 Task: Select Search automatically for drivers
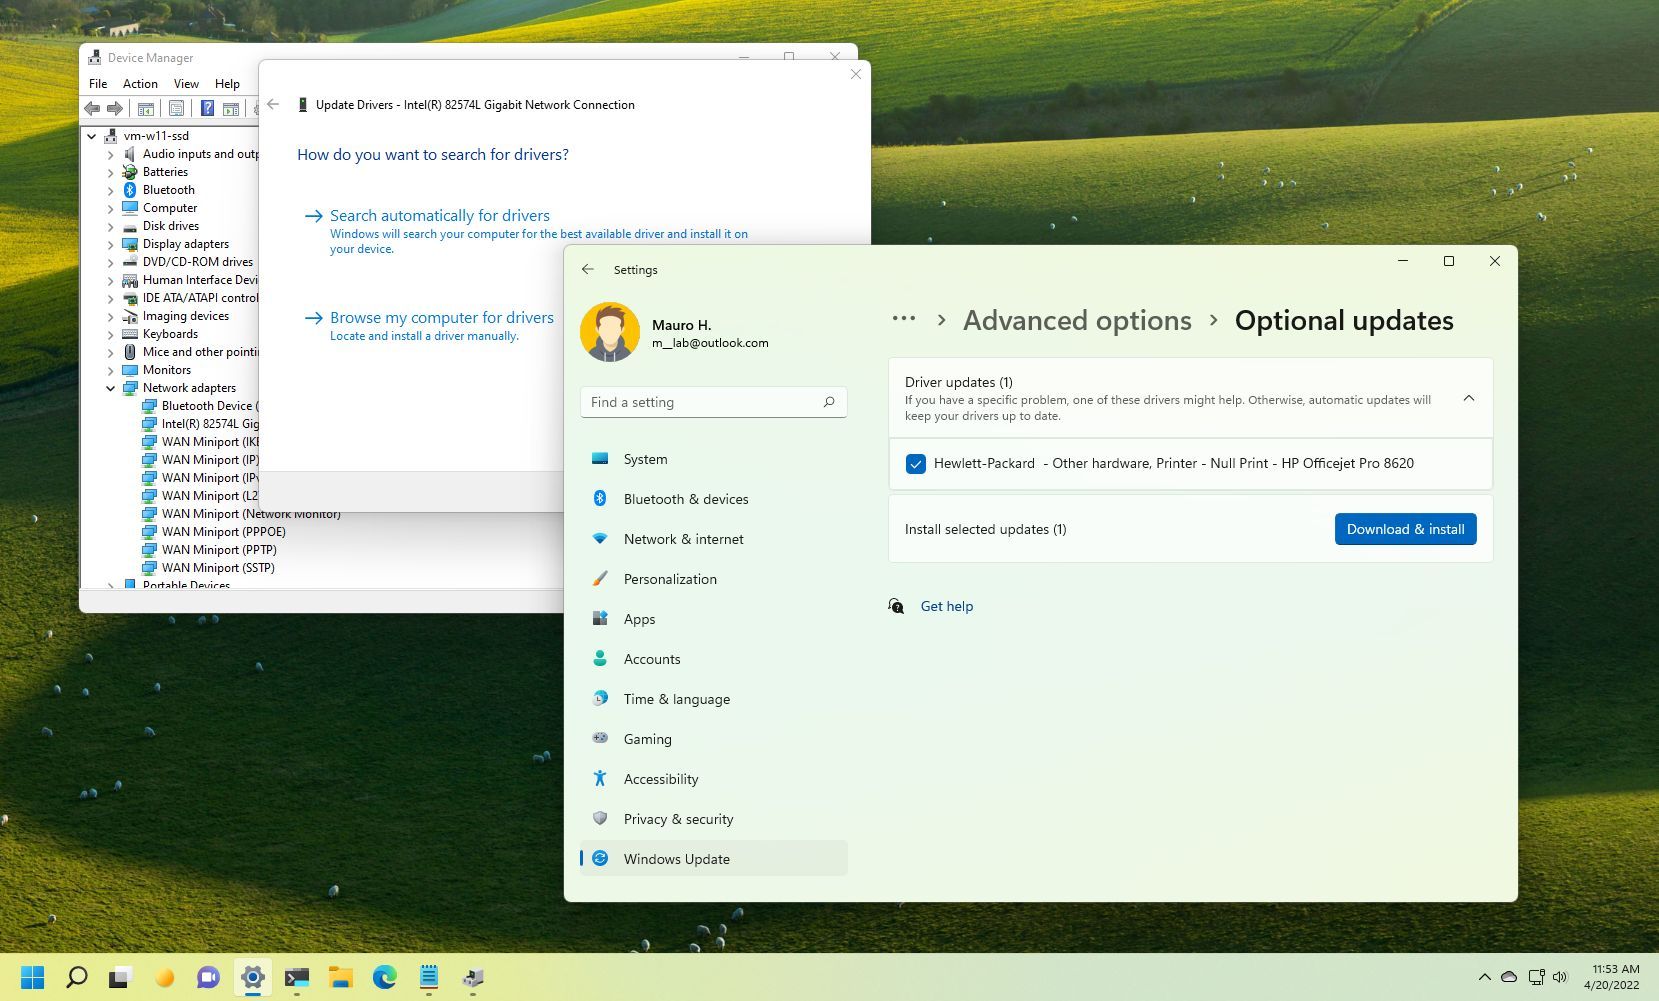click(439, 215)
